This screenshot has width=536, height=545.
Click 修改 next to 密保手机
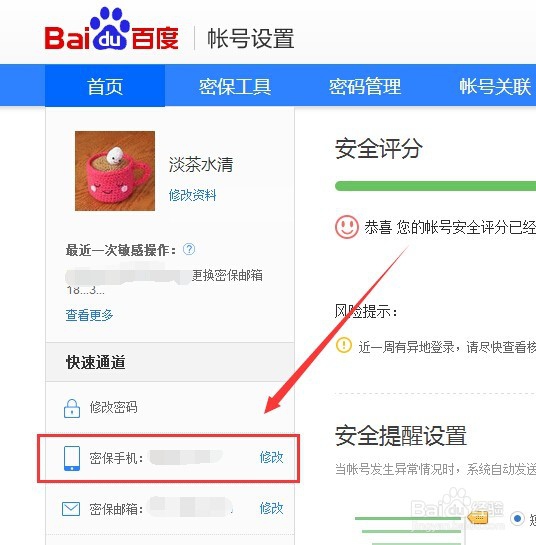[271, 457]
